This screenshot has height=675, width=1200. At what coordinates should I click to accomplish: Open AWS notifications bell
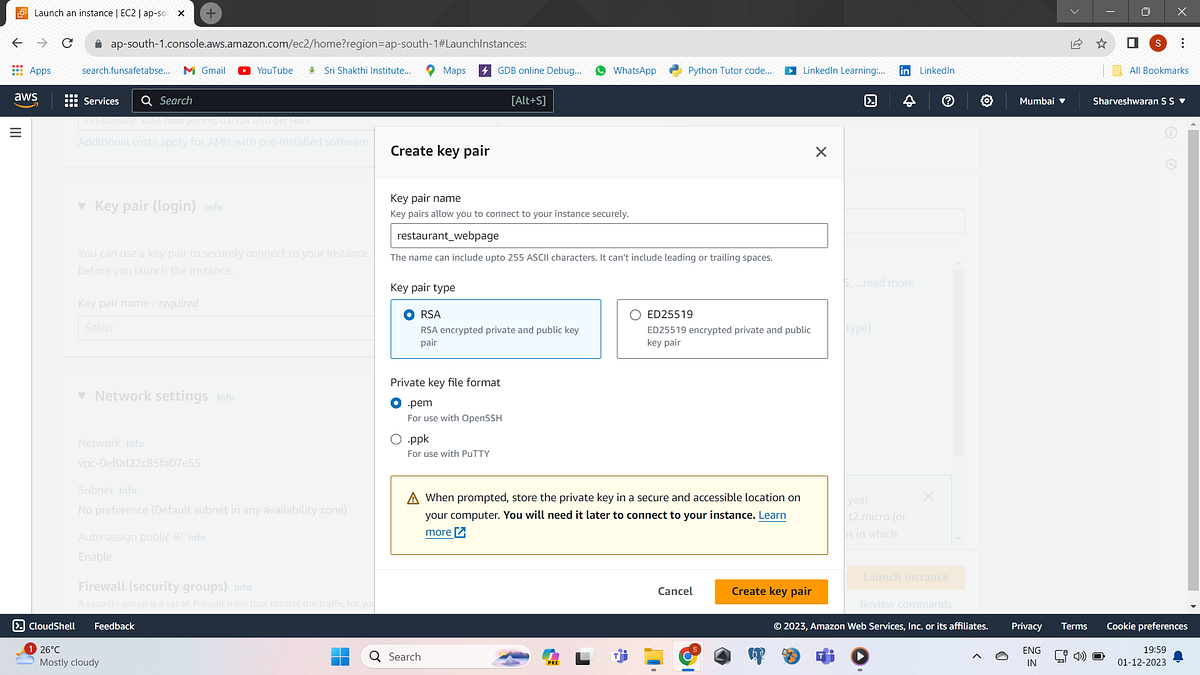909,101
